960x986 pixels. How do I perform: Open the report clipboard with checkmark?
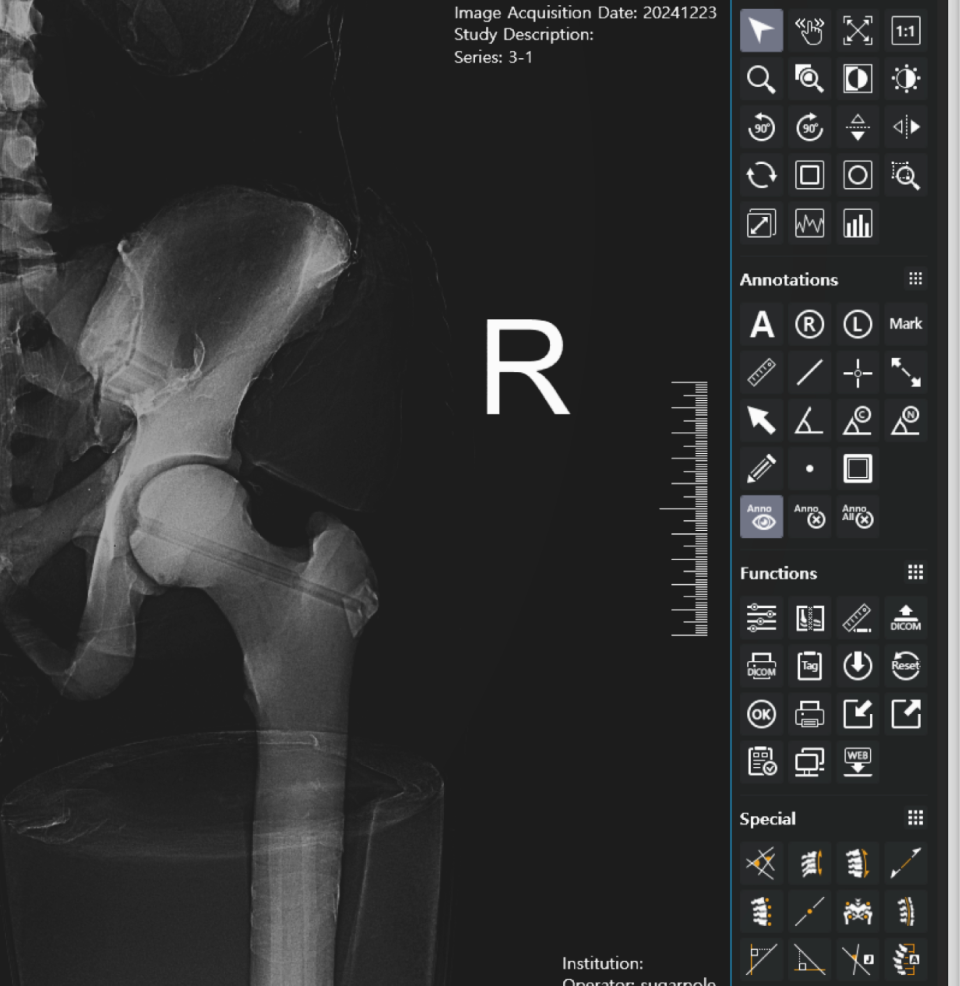761,762
